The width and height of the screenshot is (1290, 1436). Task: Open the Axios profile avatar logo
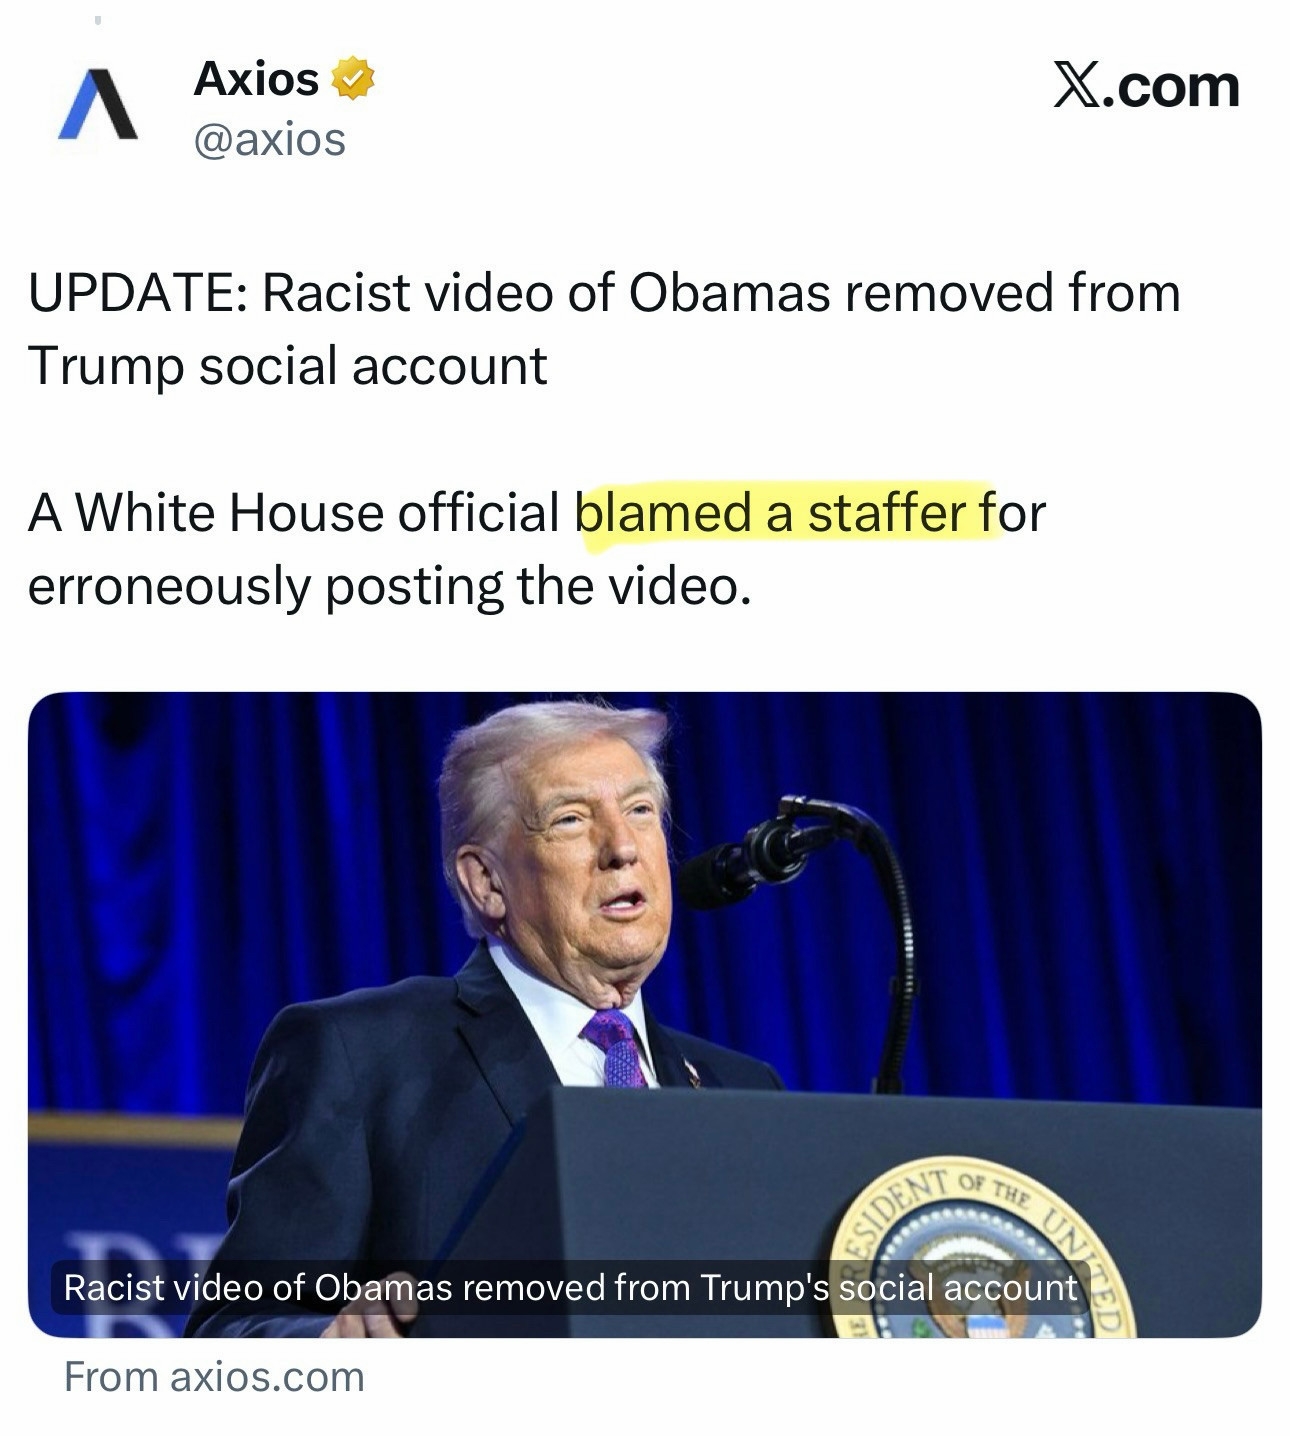point(98,103)
